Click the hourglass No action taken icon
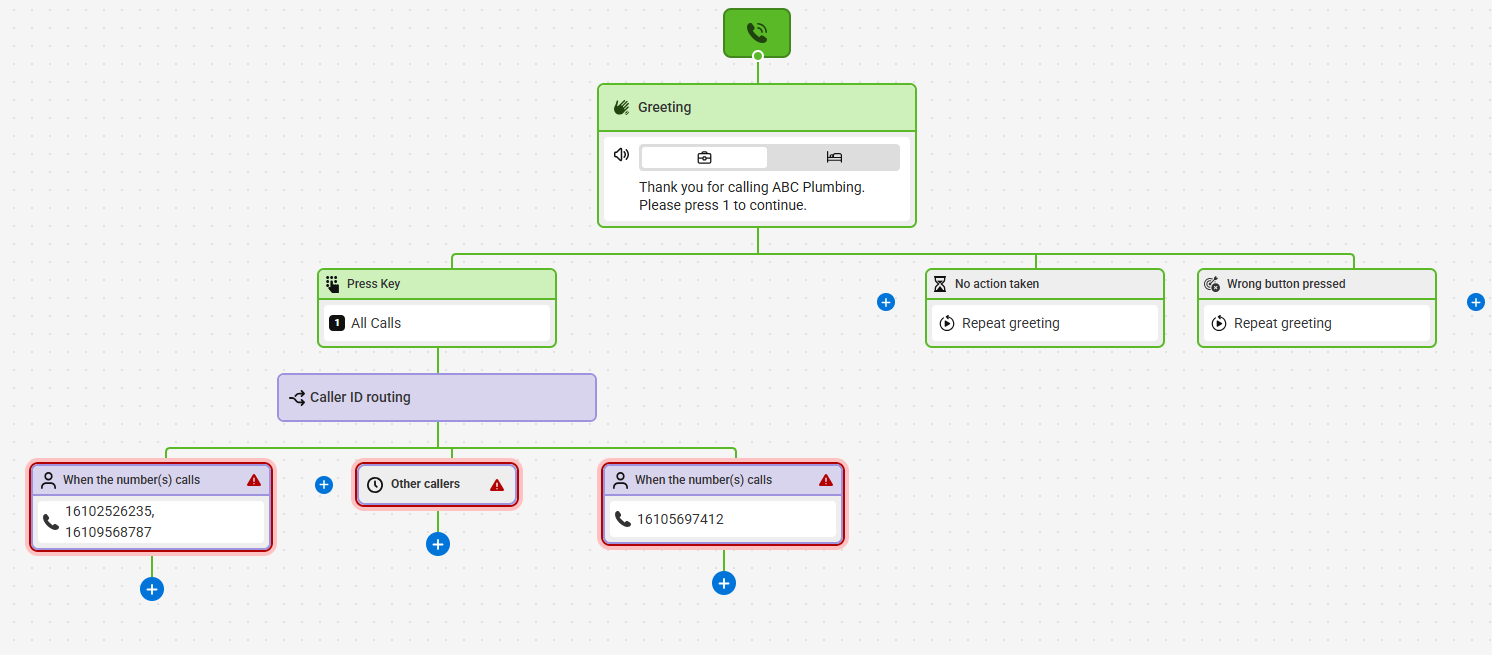The height and width of the screenshot is (655, 1492). coord(940,284)
